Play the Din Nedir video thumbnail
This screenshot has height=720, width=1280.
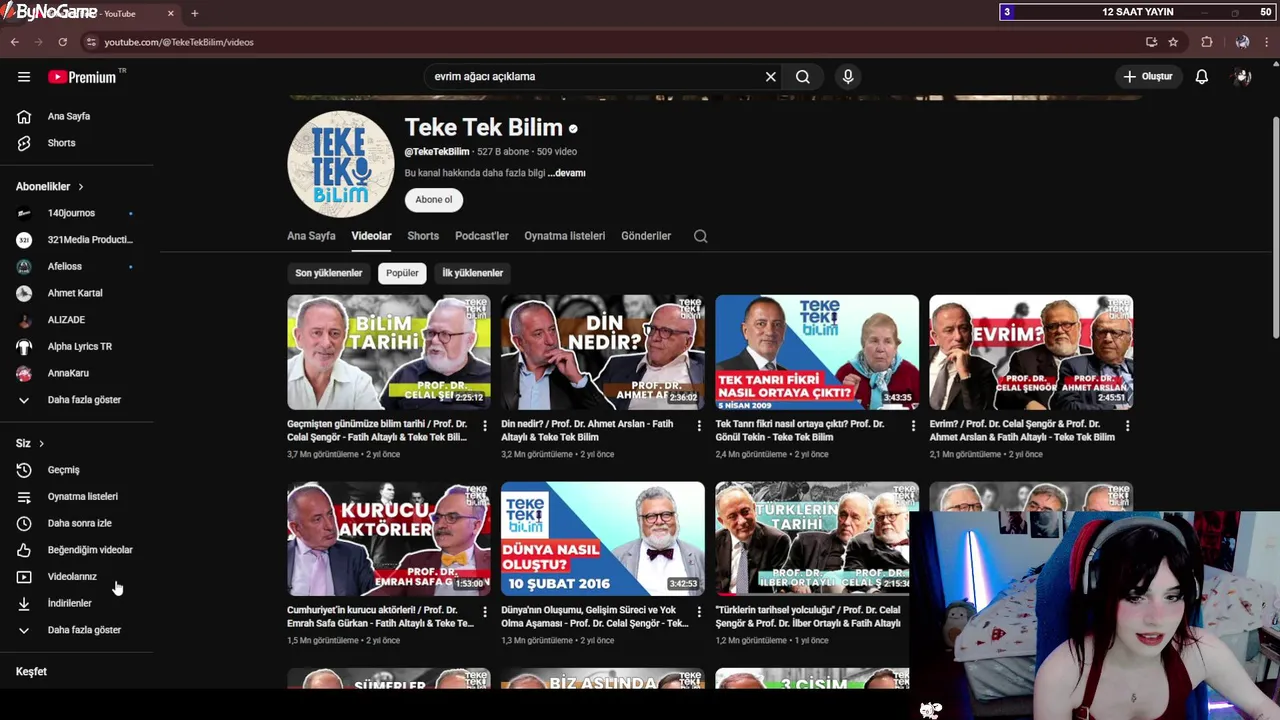tap(603, 352)
